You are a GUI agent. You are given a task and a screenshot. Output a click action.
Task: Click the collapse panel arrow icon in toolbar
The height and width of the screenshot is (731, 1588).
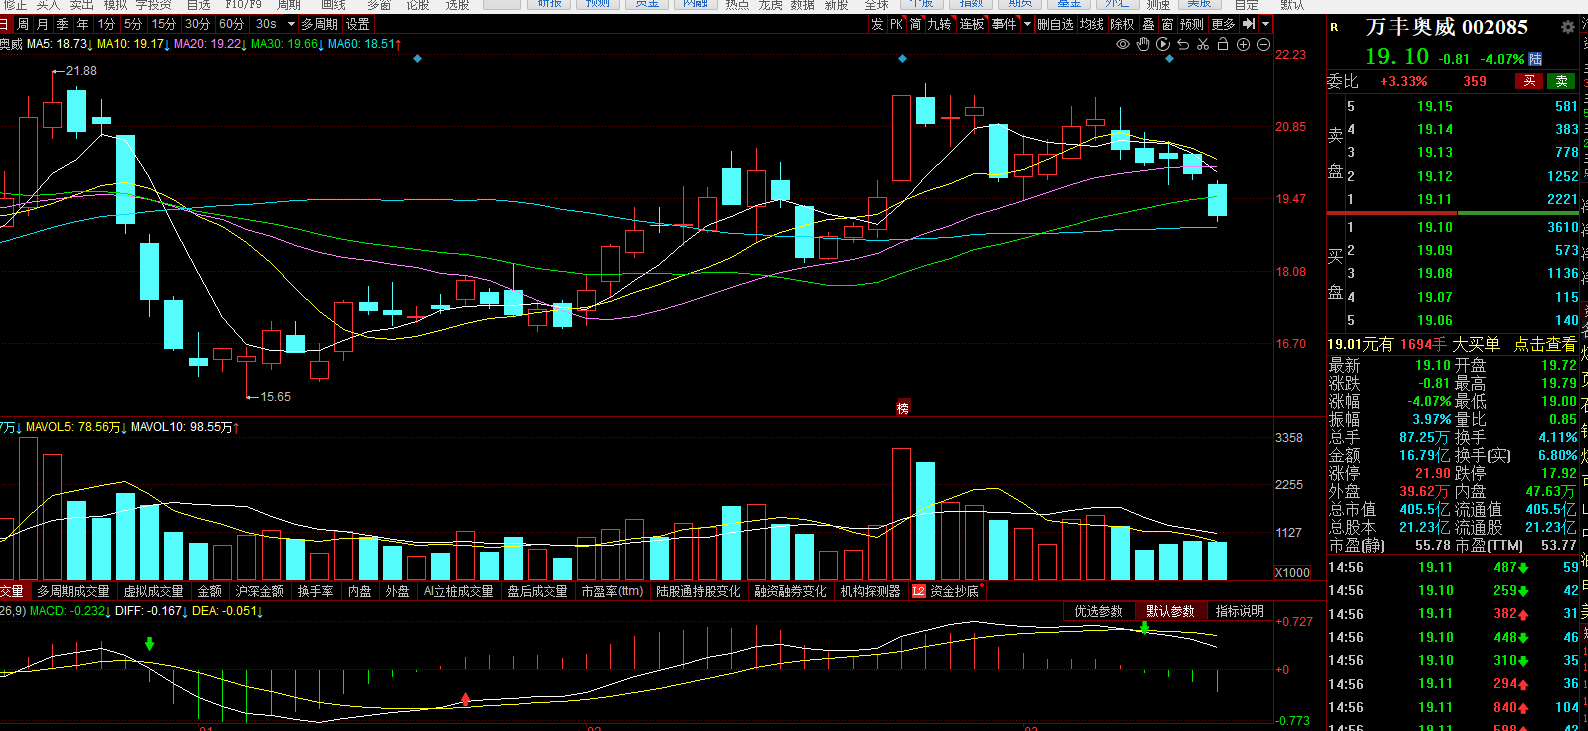tap(1248, 24)
